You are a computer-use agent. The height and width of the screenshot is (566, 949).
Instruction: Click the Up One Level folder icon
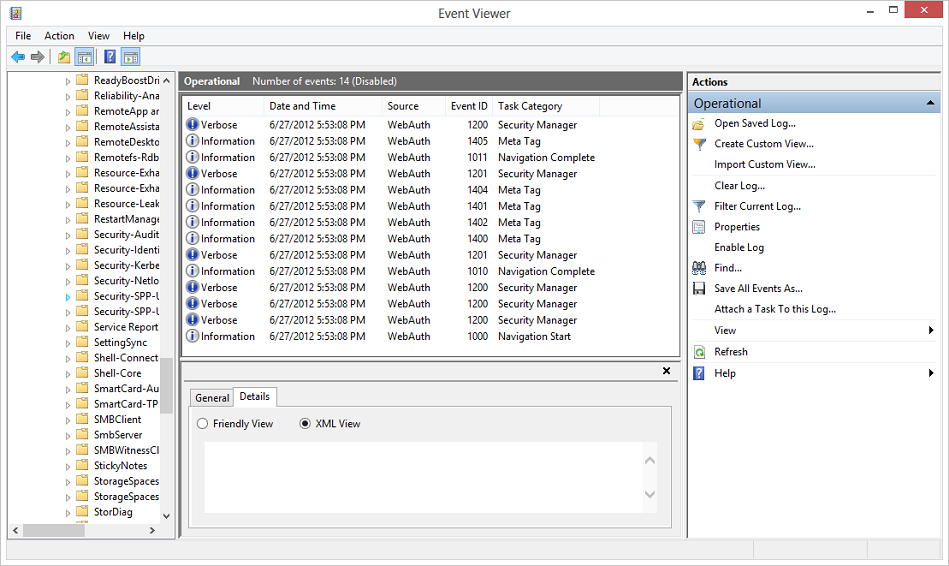[64, 57]
